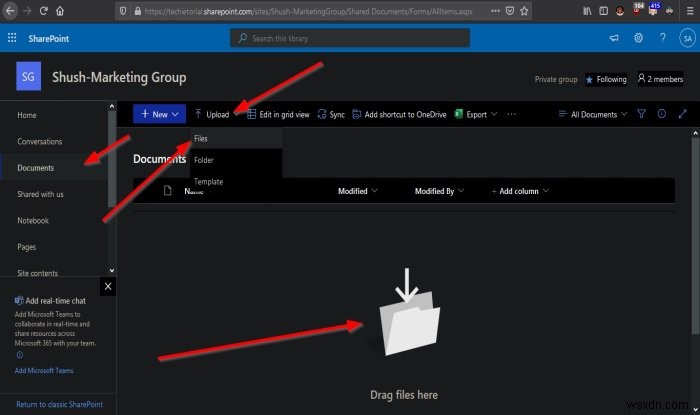This screenshot has height=415, width=700.
Task: Choose Folder from the Upload menu
Action: tap(236, 160)
